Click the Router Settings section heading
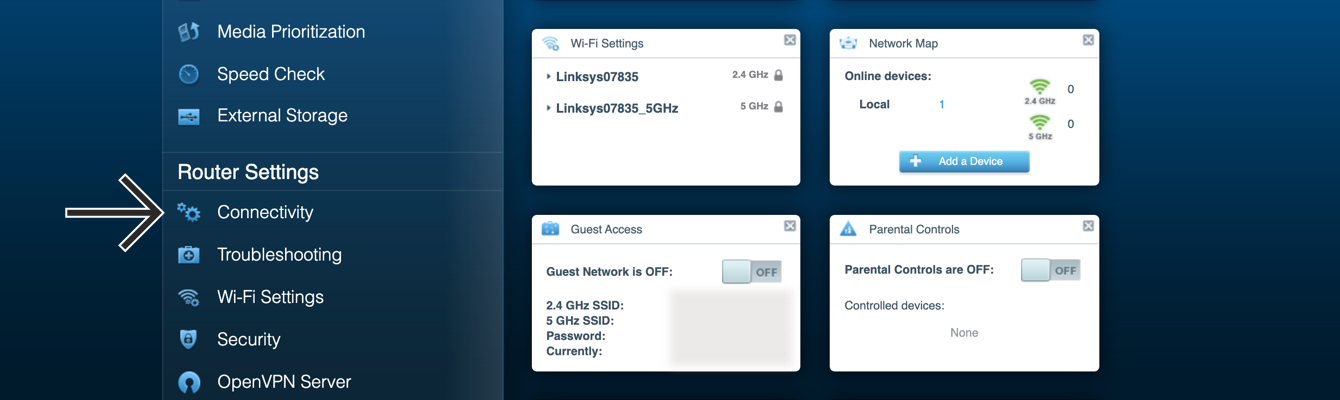Screen dimensions: 1340x400 click(x=248, y=172)
